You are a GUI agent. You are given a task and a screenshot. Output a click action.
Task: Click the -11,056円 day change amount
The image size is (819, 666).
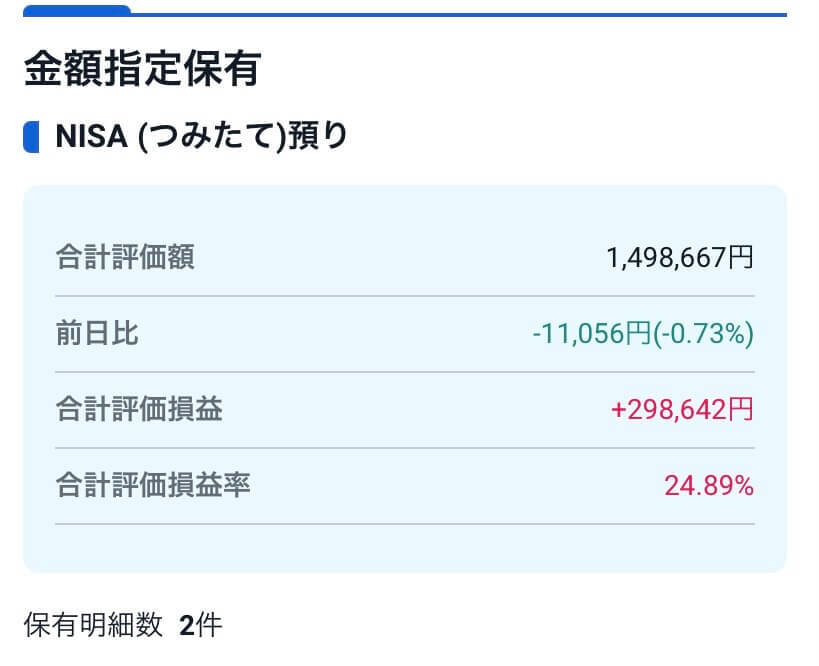click(x=591, y=334)
